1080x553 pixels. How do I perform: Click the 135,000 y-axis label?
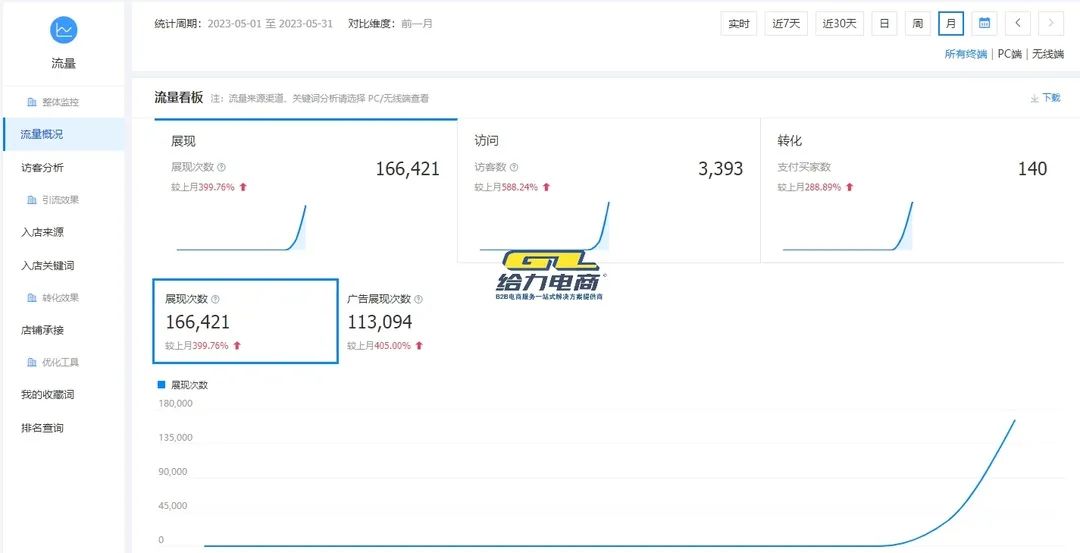point(176,437)
